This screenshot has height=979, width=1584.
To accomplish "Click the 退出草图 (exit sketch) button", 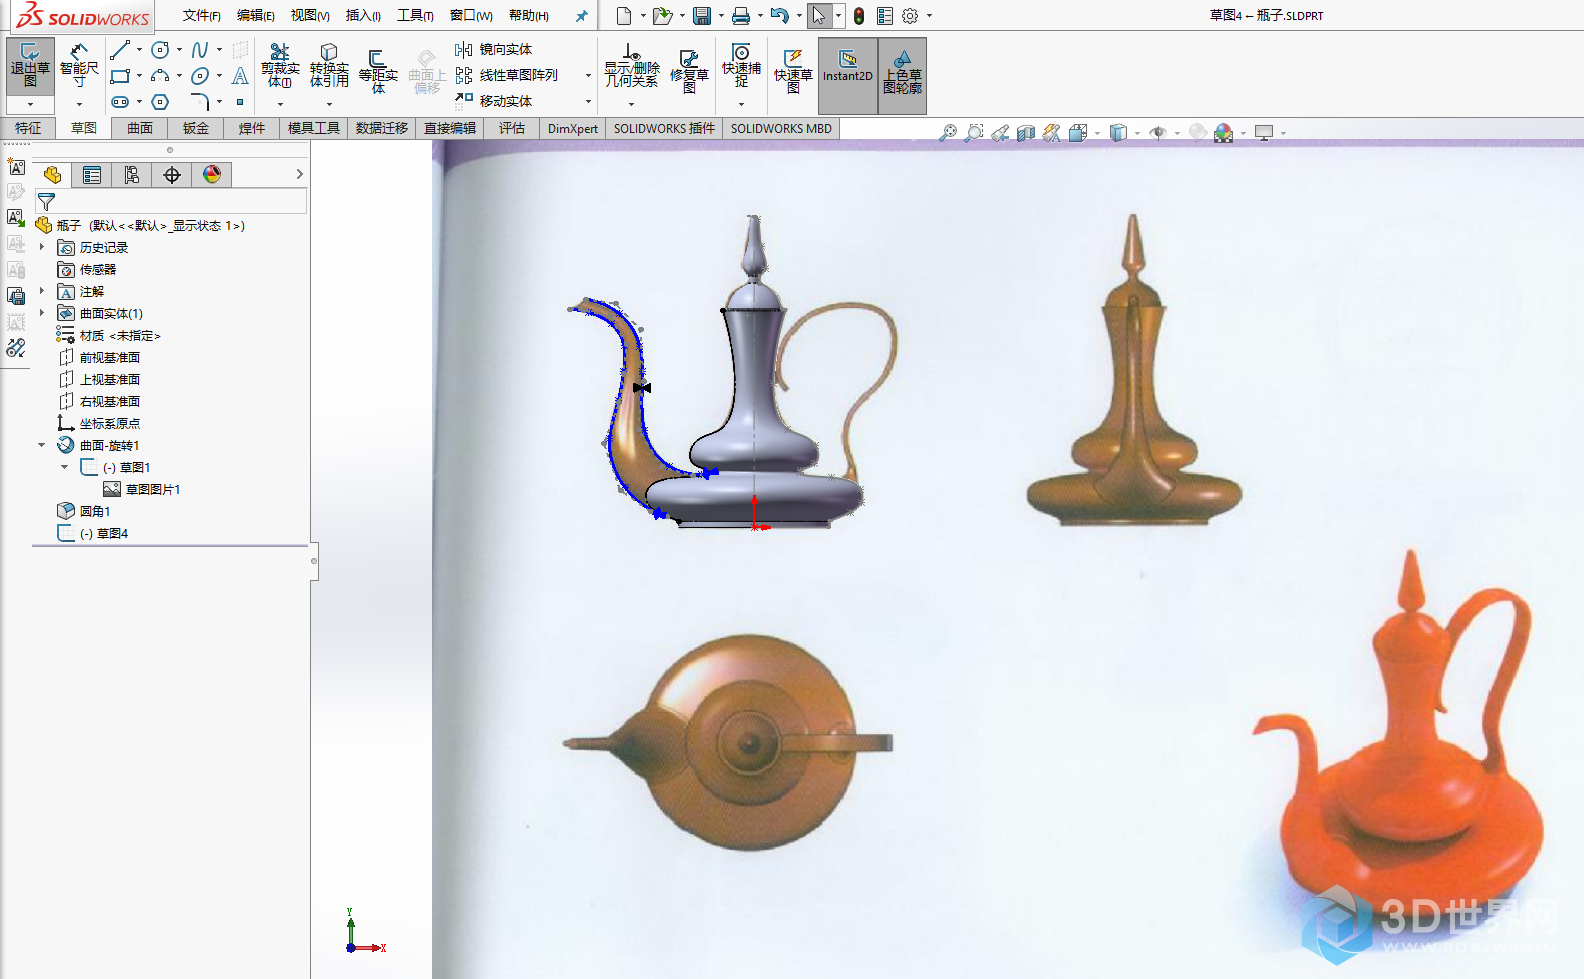I will coord(30,66).
